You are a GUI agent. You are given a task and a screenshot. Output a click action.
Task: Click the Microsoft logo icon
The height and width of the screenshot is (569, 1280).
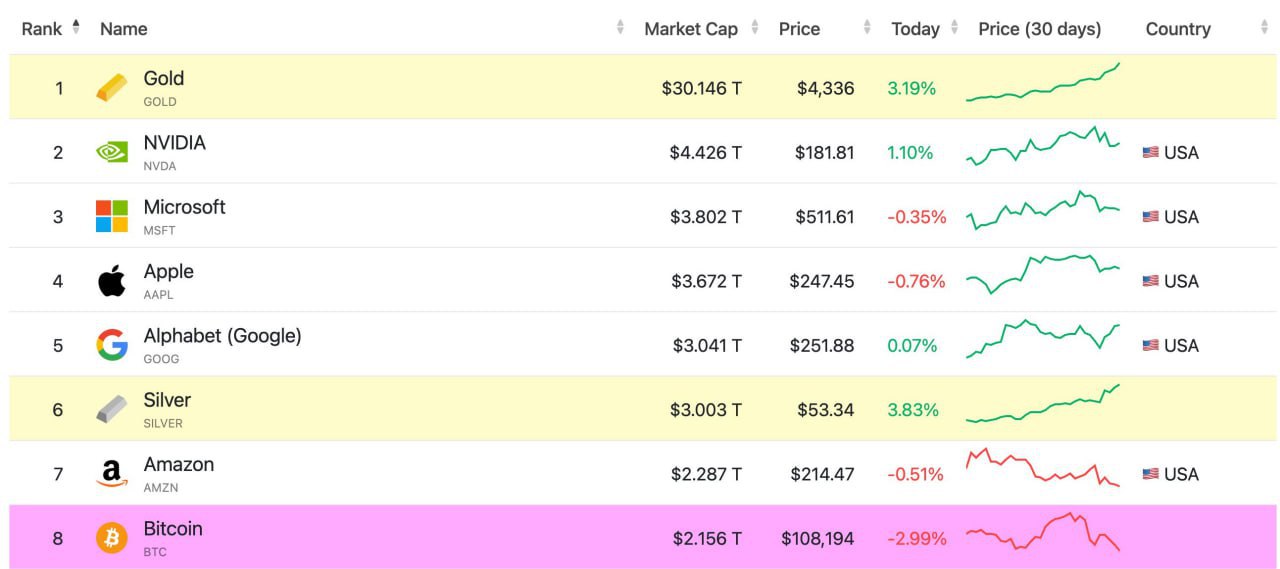click(112, 216)
